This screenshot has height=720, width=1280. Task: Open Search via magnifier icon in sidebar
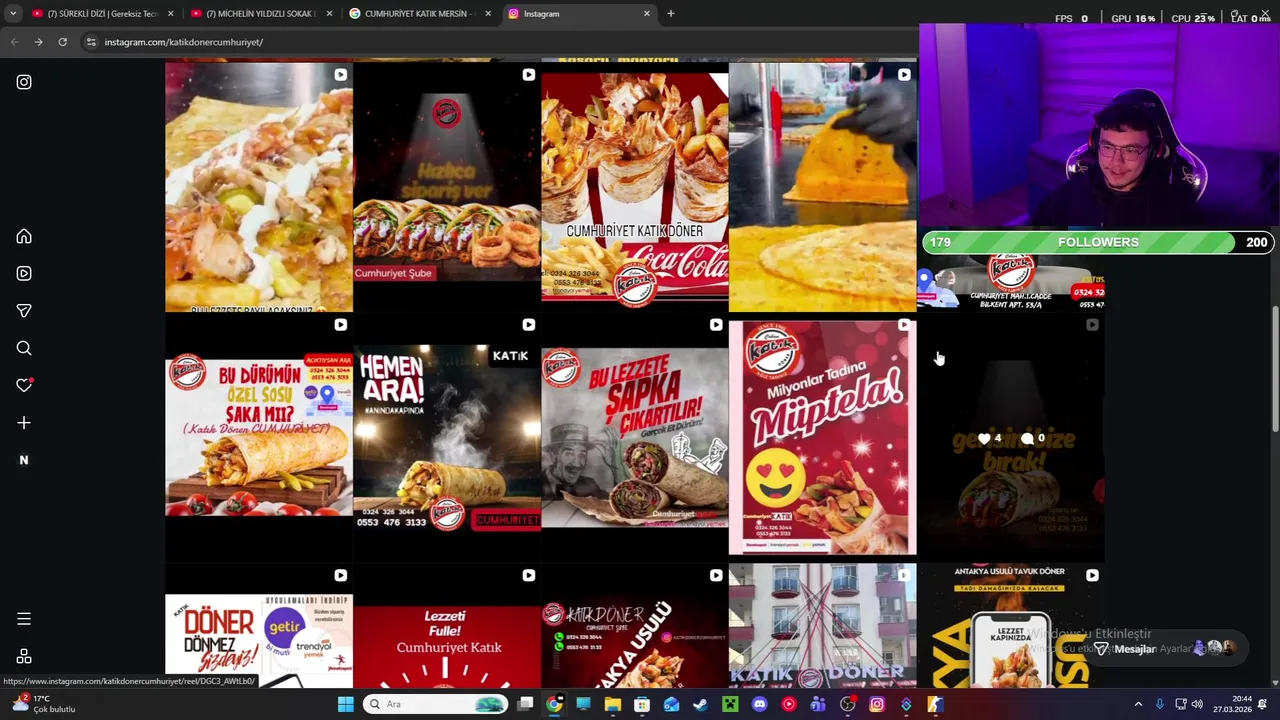click(x=24, y=348)
